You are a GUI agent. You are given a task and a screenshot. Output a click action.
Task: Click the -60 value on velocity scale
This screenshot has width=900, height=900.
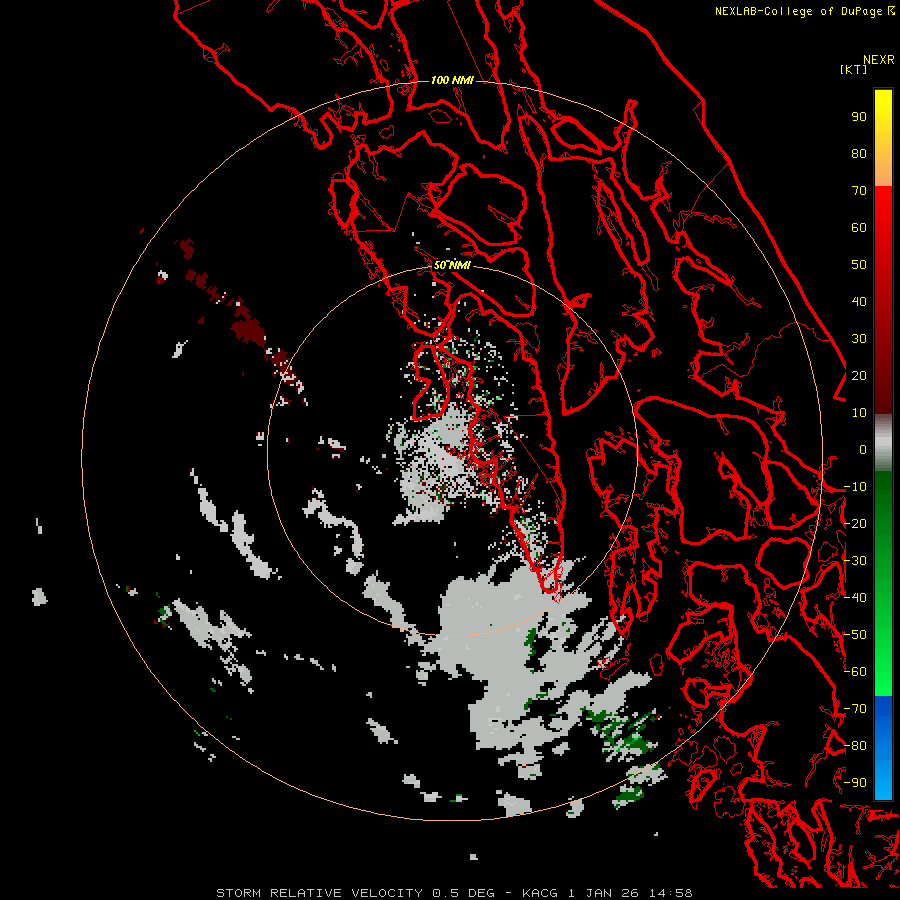[x=855, y=672]
